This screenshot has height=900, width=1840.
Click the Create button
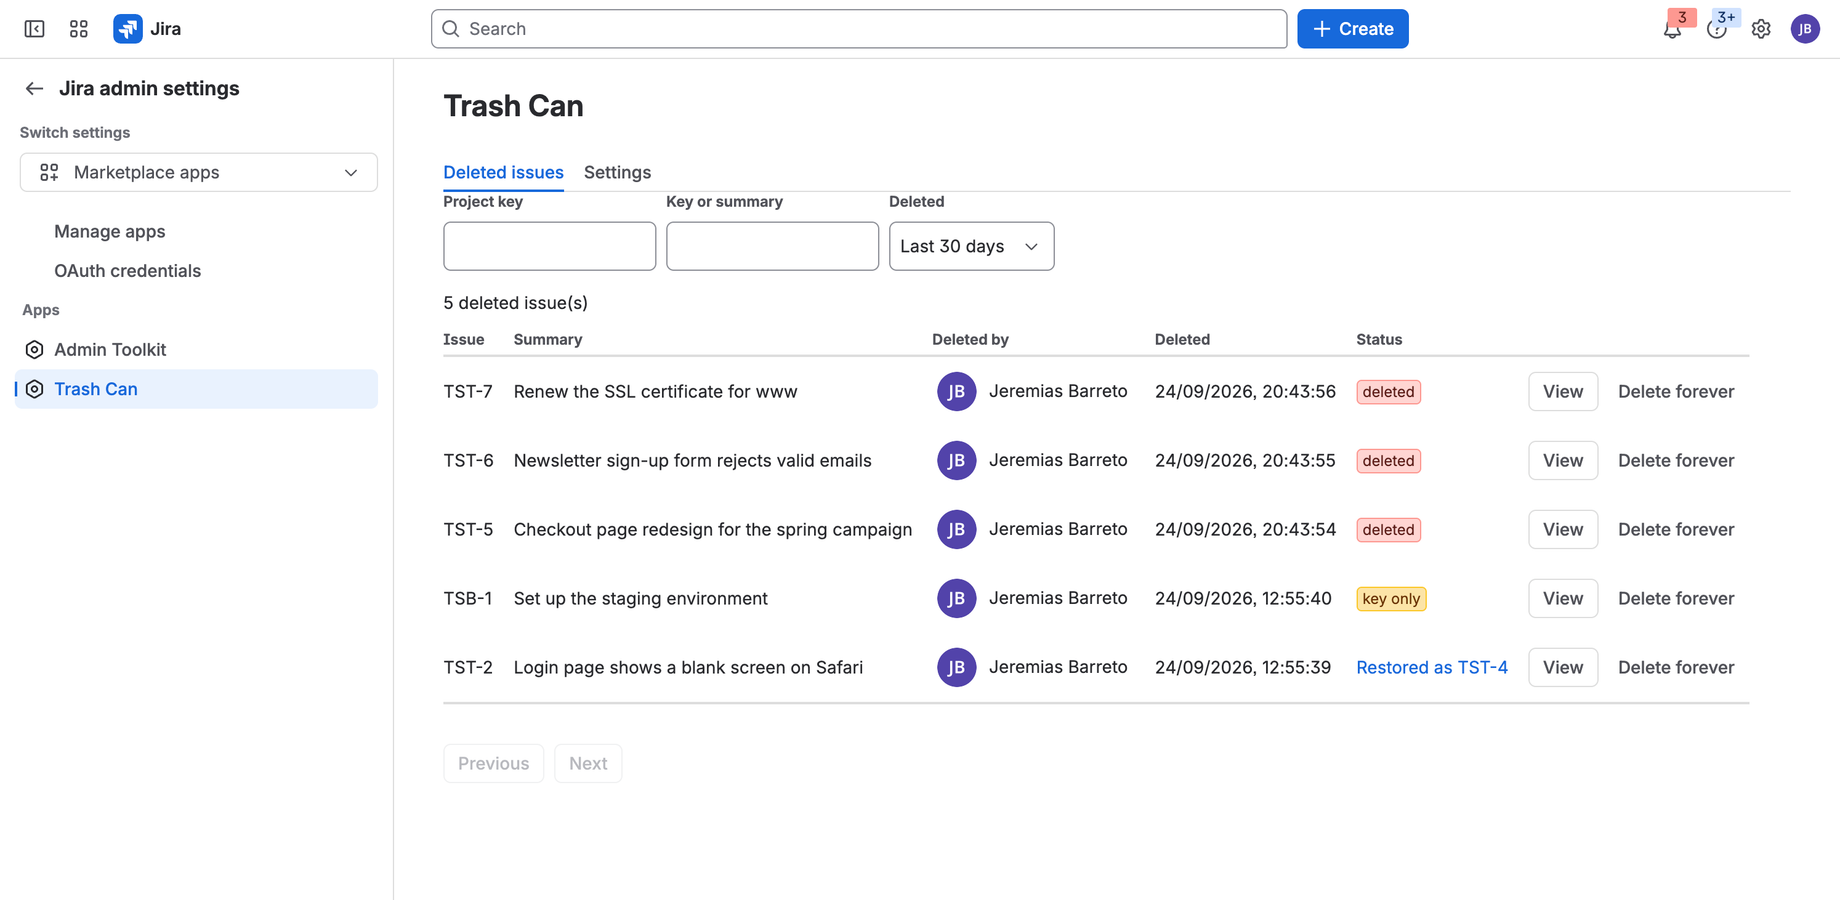[1352, 29]
